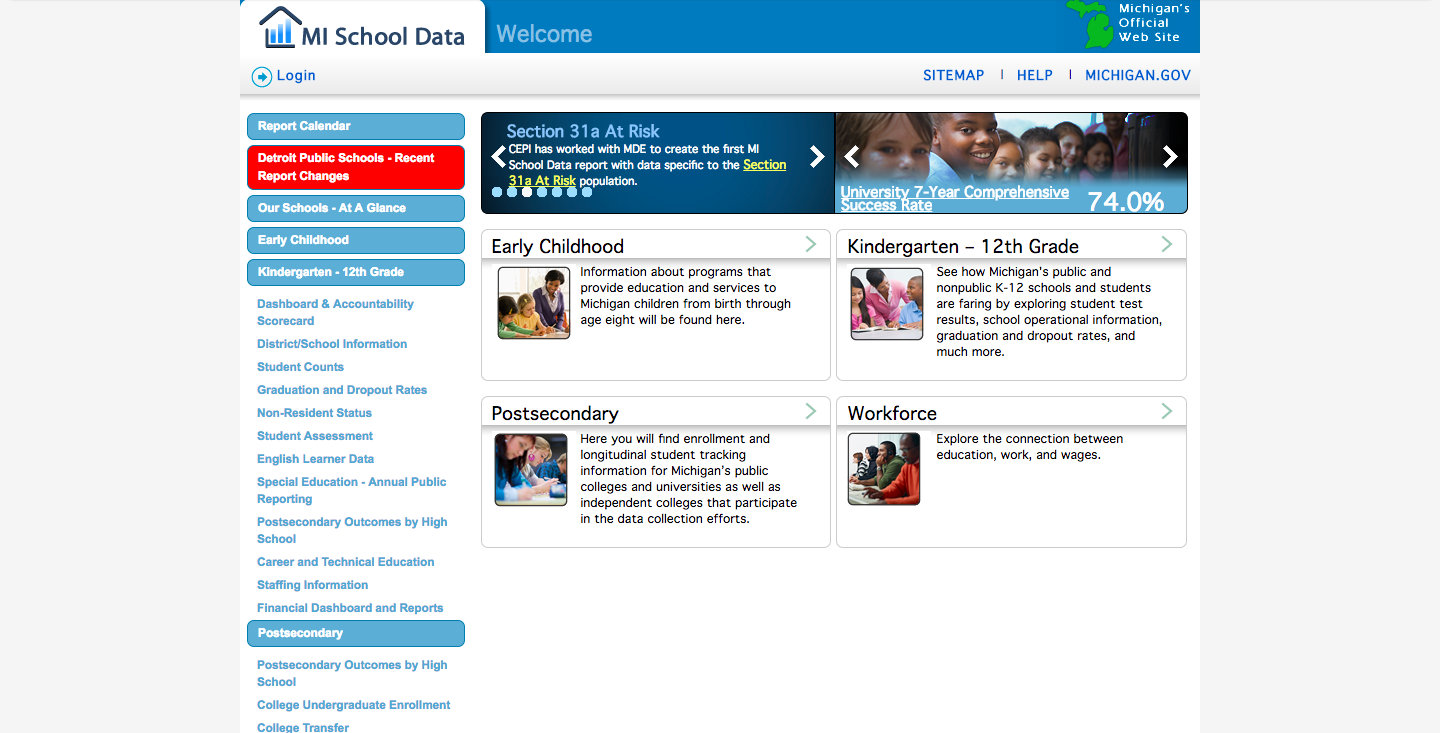This screenshot has height=733, width=1440.
Task: Open Career and Technical Education
Action: pos(345,562)
